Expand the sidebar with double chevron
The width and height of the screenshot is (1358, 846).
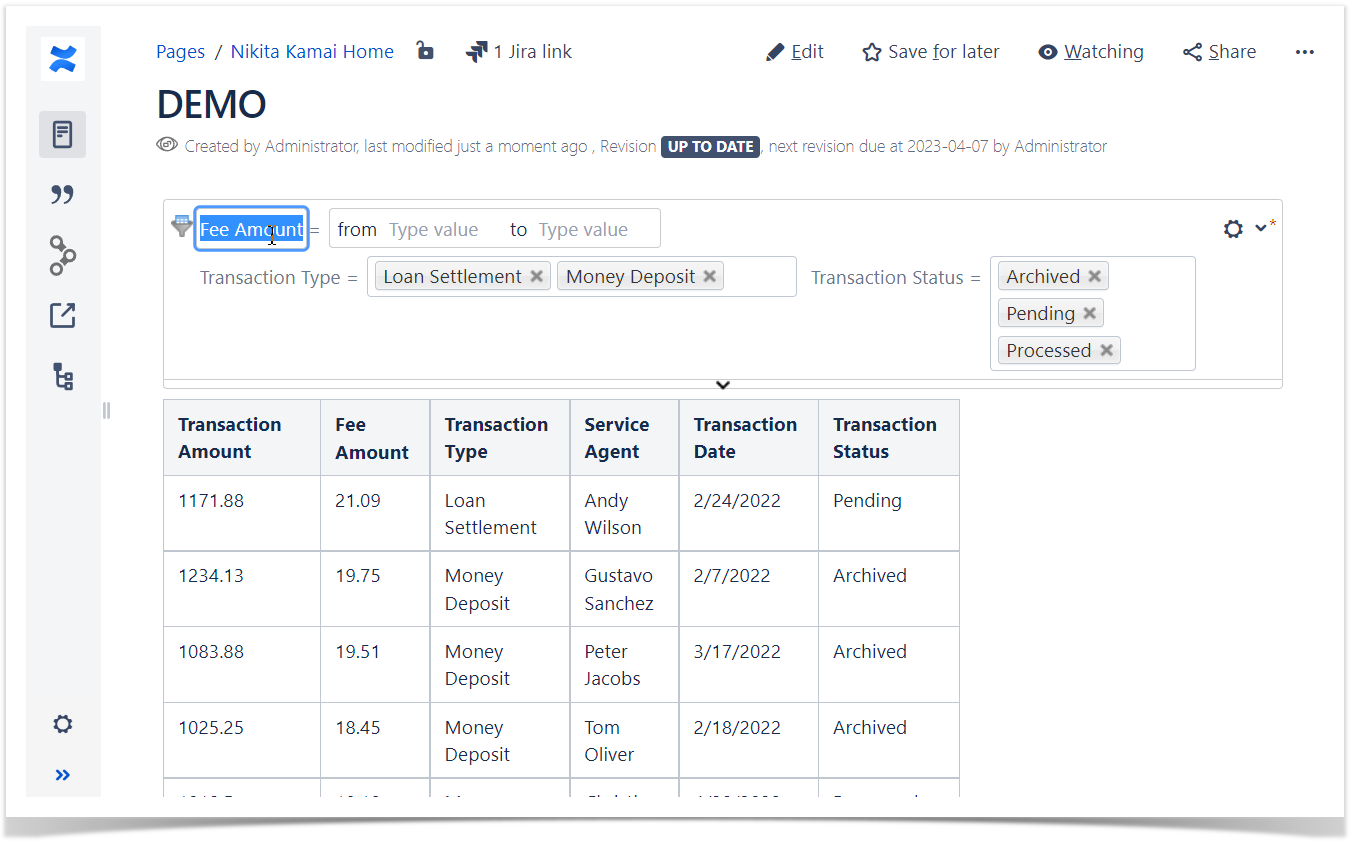(x=62, y=775)
